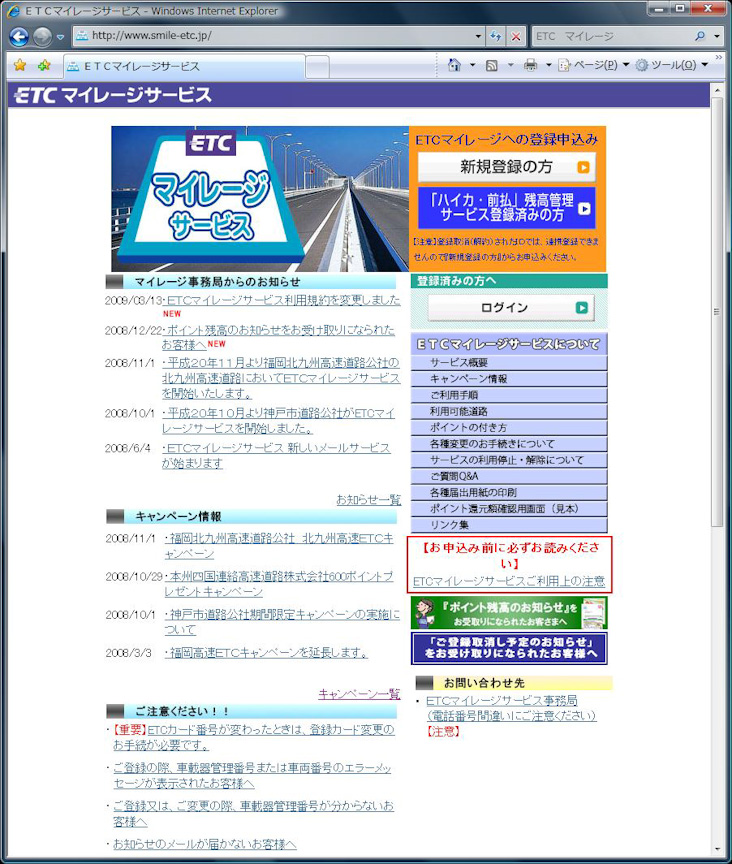Open the Home button dropdown arrow
Image resolution: width=732 pixels, height=864 pixels.
tap(472, 65)
